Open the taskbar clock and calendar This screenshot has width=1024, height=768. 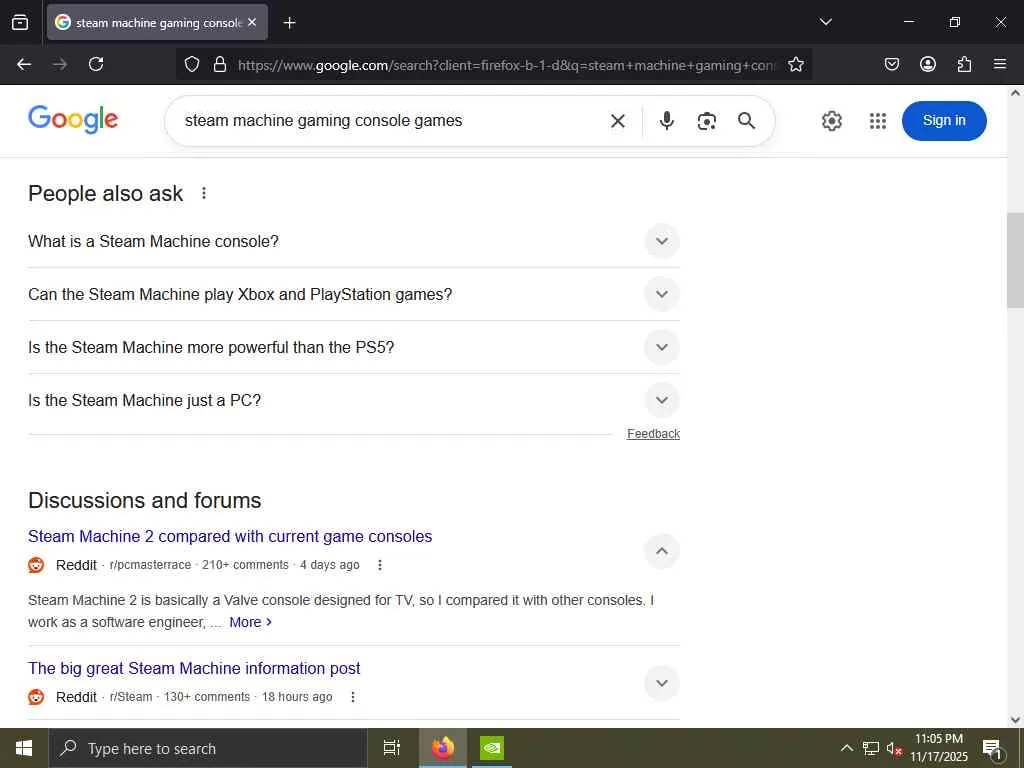pyautogui.click(x=939, y=748)
